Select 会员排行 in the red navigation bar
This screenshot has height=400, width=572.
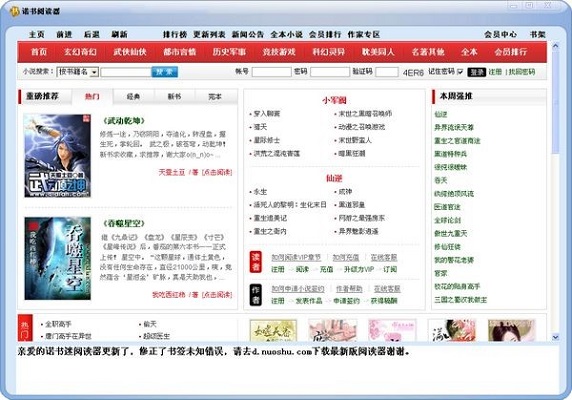(511, 52)
